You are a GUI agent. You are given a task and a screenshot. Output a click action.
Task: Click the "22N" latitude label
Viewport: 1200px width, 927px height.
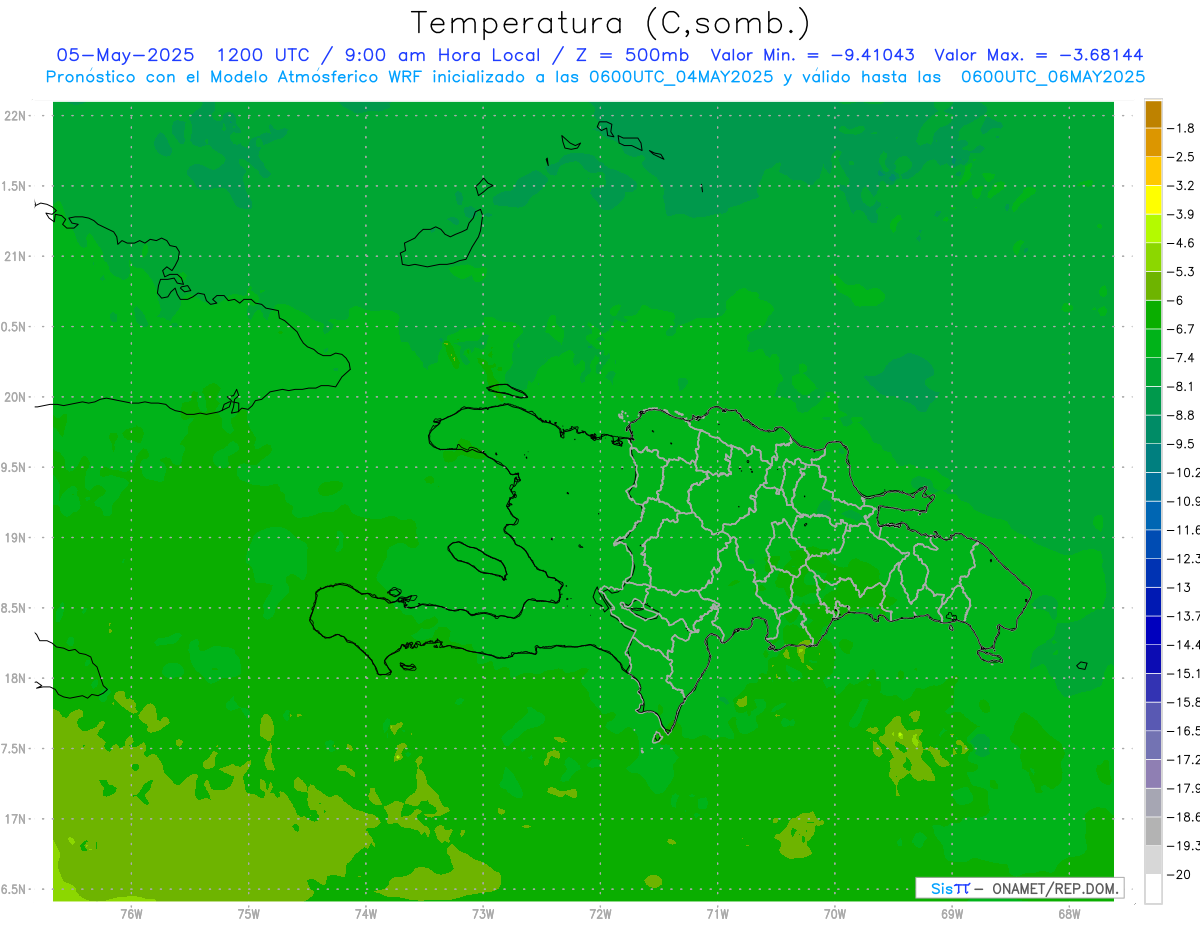click(x=14, y=115)
